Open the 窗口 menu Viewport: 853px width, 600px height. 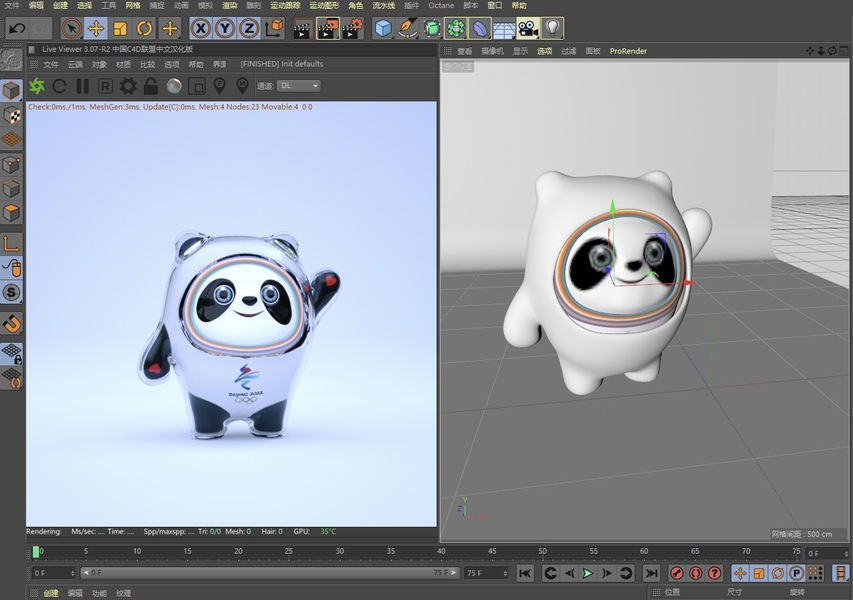495,5
